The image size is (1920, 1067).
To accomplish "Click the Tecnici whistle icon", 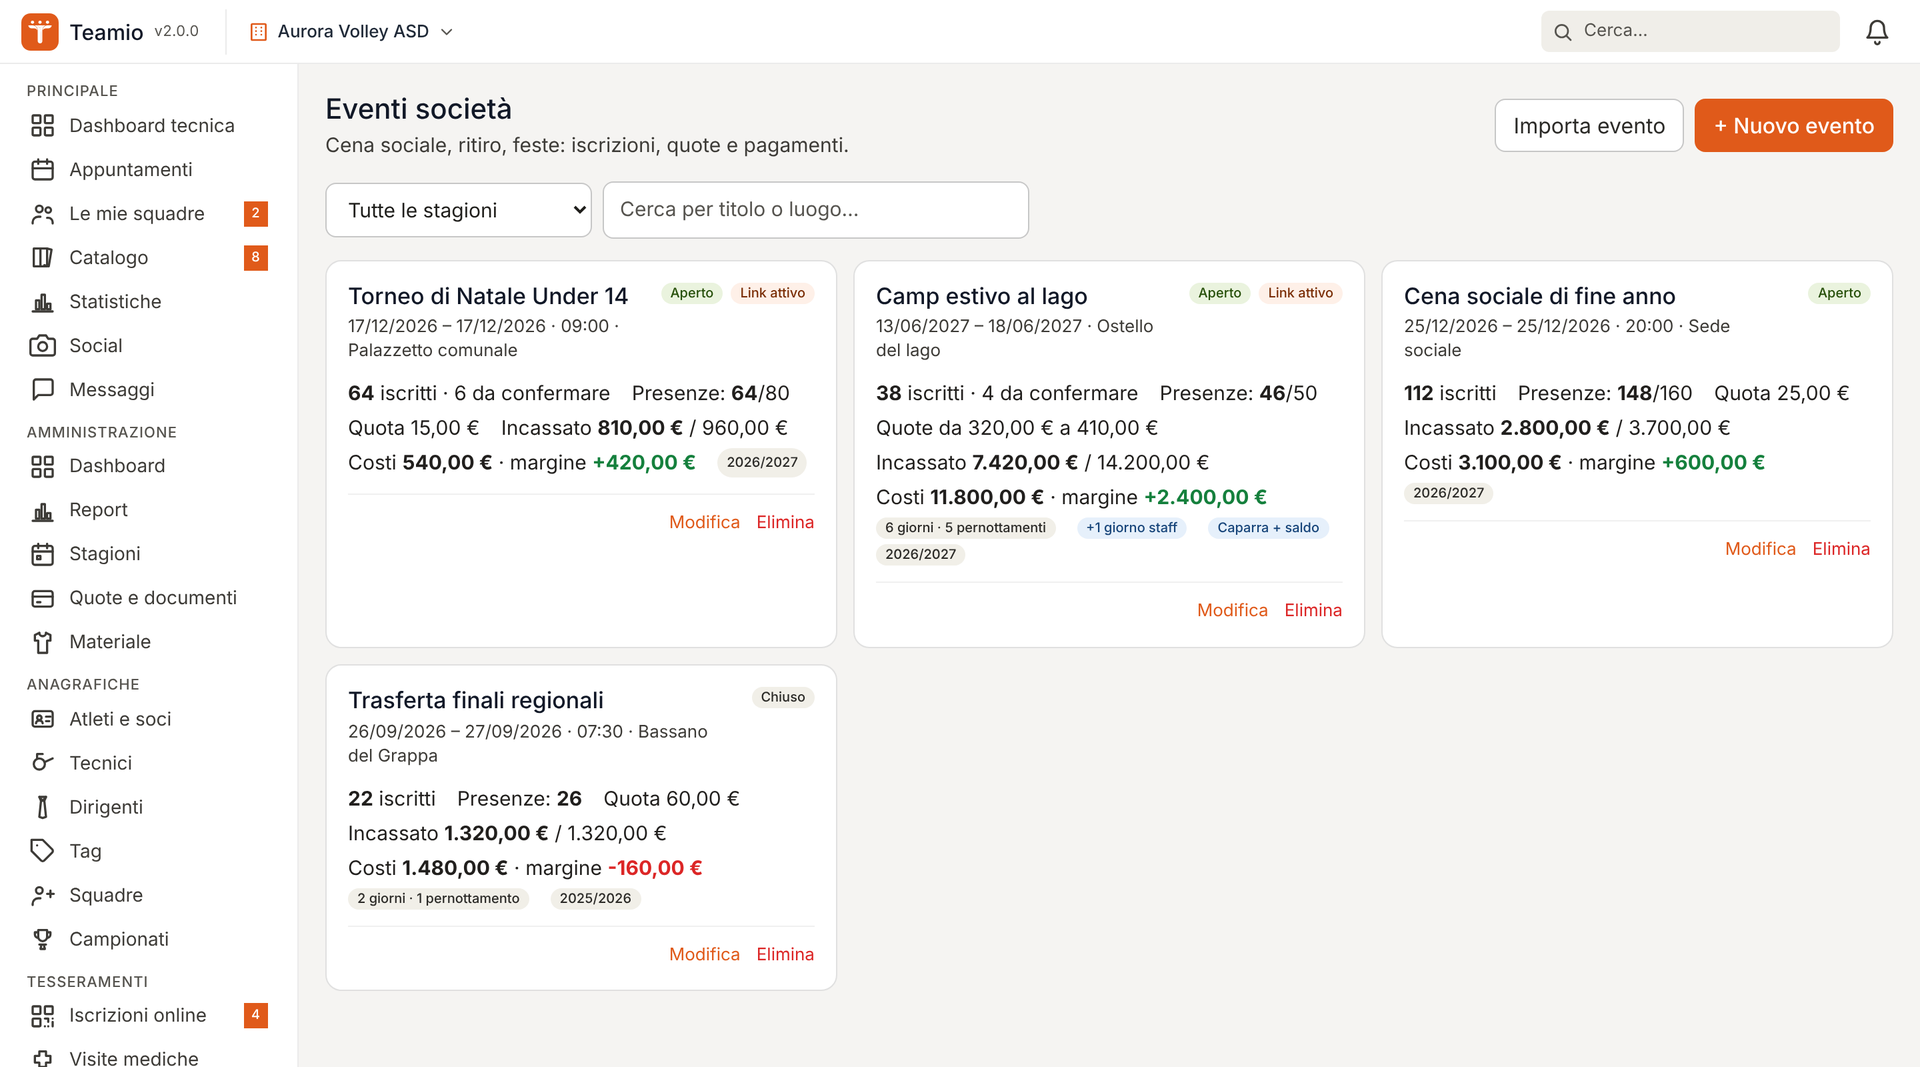I will (42, 763).
